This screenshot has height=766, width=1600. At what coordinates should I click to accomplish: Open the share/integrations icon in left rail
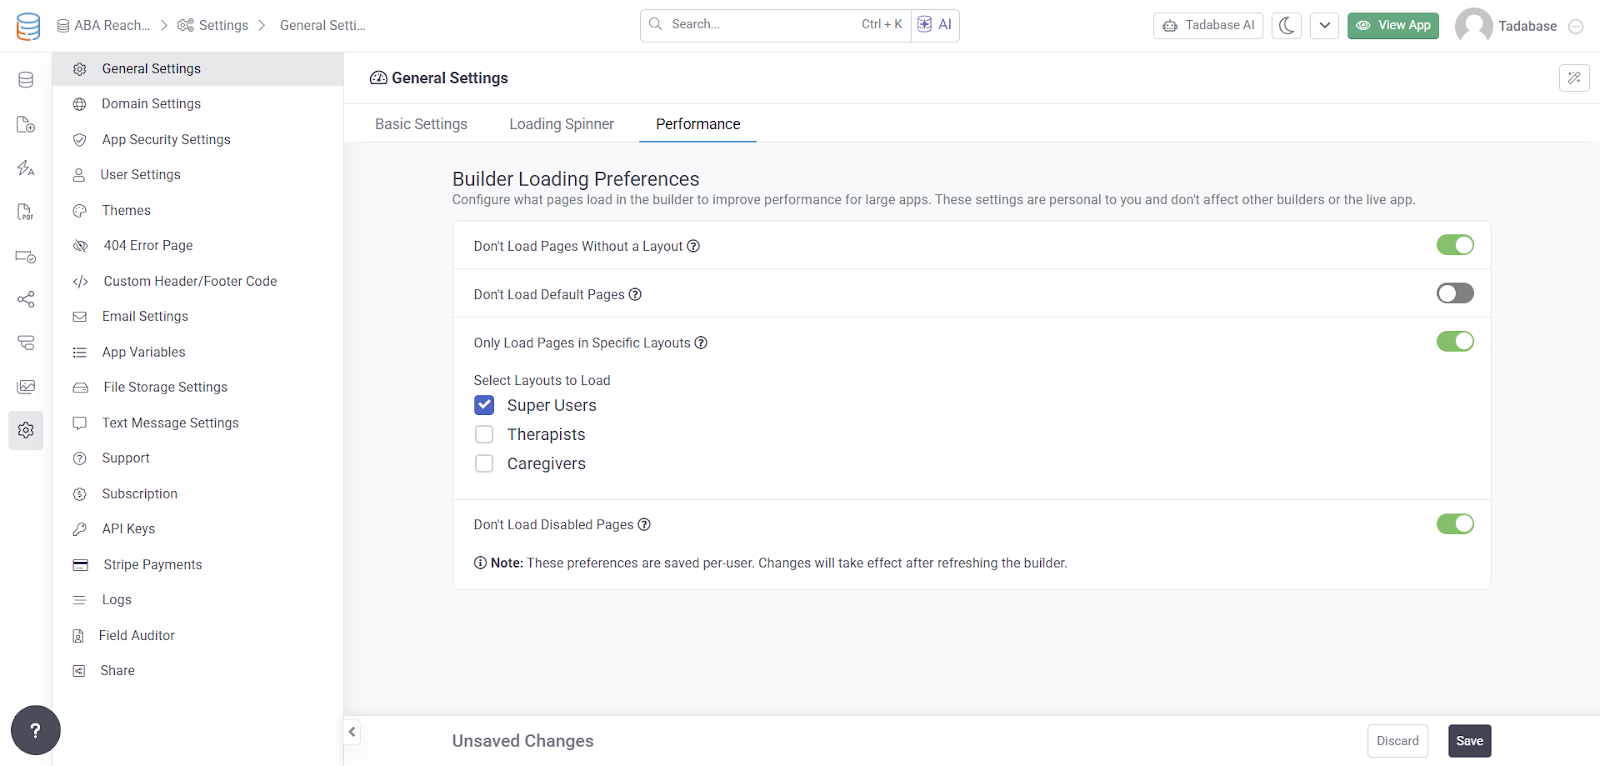point(26,299)
